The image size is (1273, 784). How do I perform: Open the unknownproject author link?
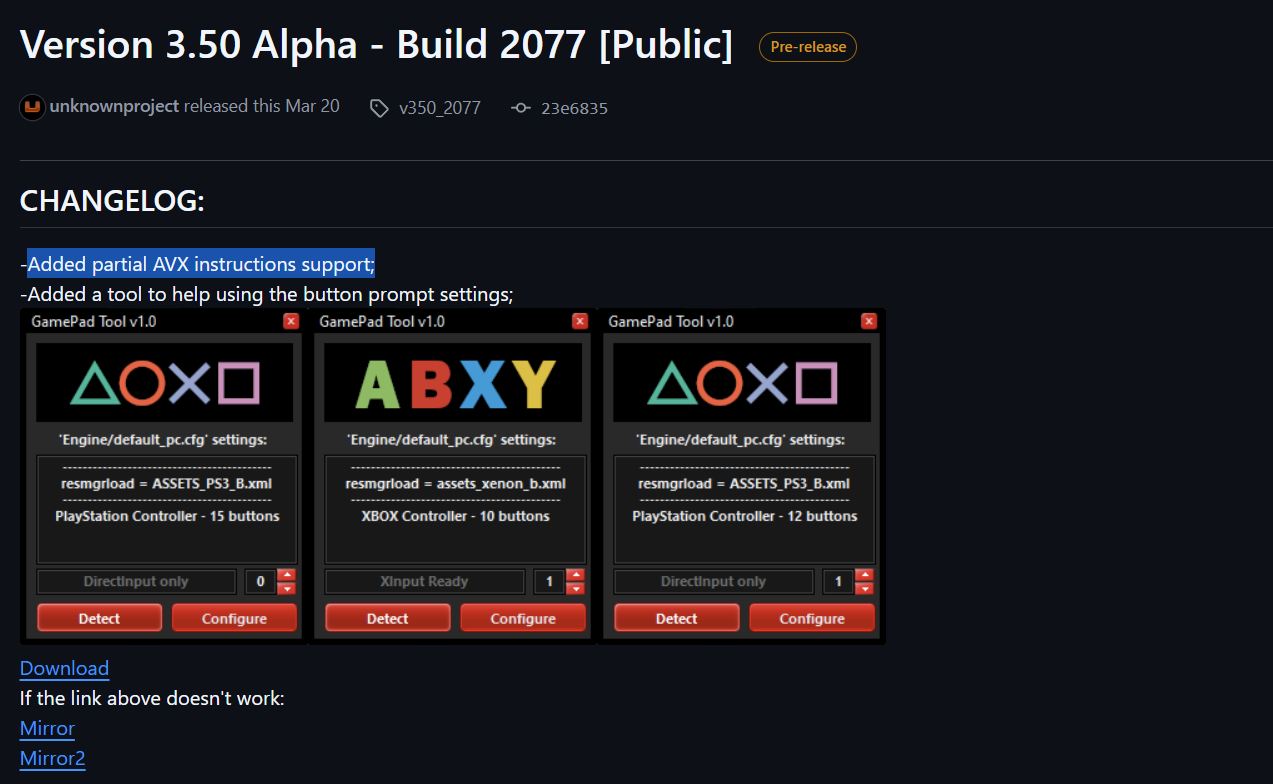pyautogui.click(x=114, y=106)
